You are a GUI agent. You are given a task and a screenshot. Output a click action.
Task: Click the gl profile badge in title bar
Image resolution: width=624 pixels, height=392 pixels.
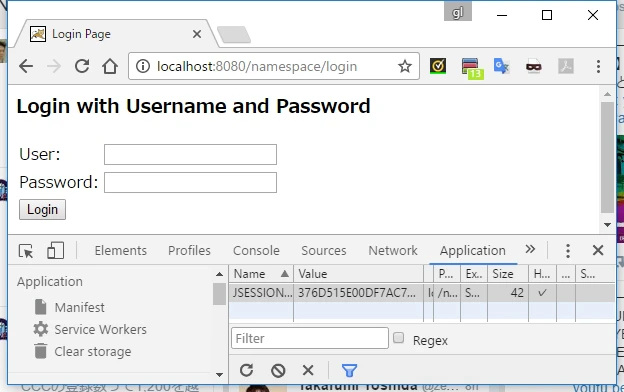[x=458, y=12]
